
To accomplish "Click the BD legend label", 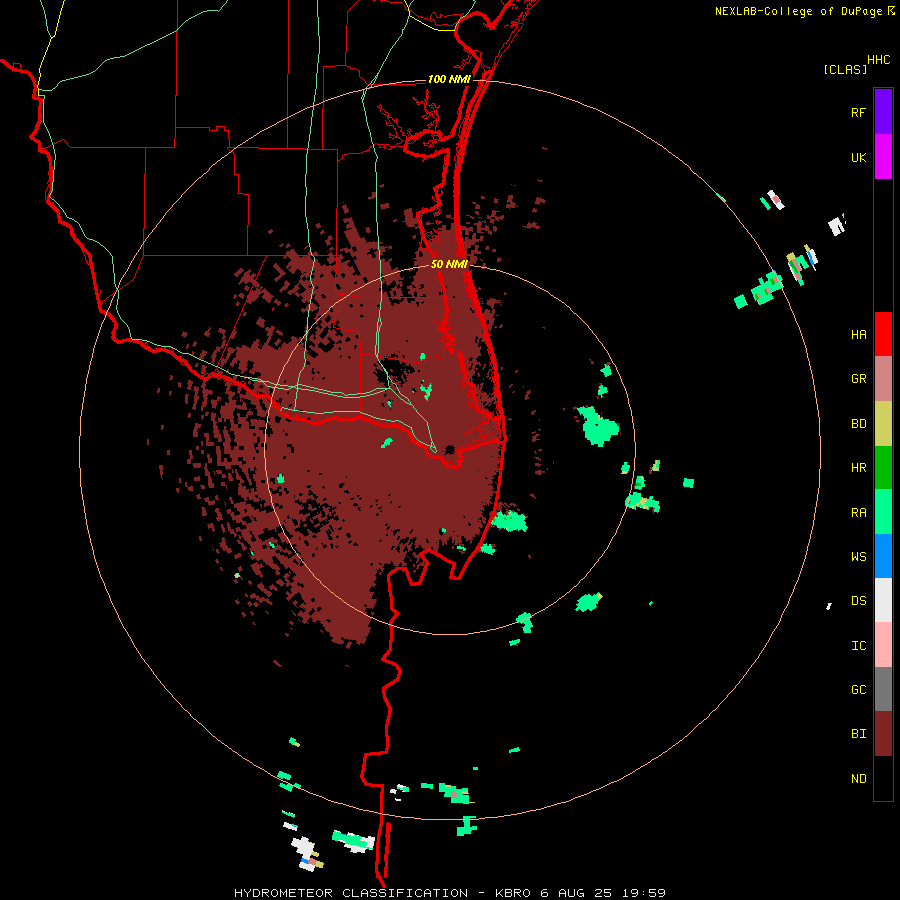I will click(x=858, y=424).
